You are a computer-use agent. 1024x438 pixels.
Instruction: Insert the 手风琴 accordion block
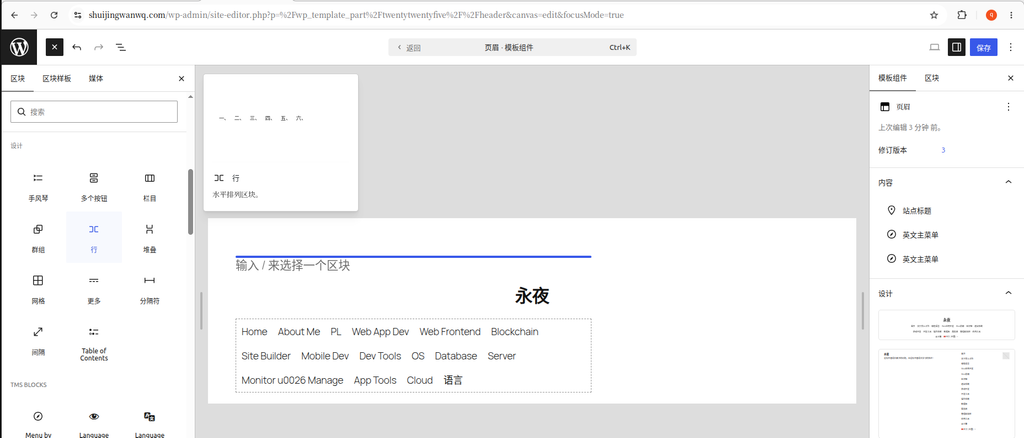(x=39, y=186)
